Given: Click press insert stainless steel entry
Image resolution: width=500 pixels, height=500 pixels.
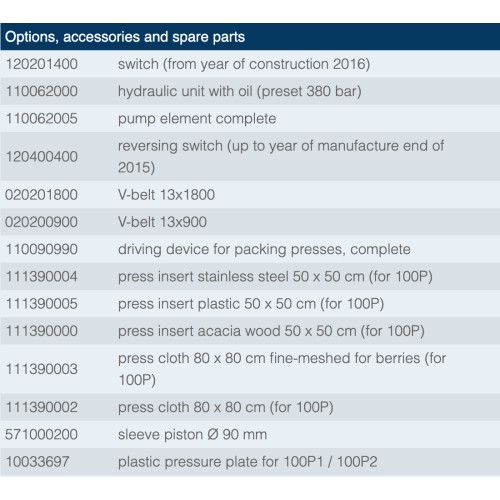Looking at the screenshot, I should click(x=275, y=277).
